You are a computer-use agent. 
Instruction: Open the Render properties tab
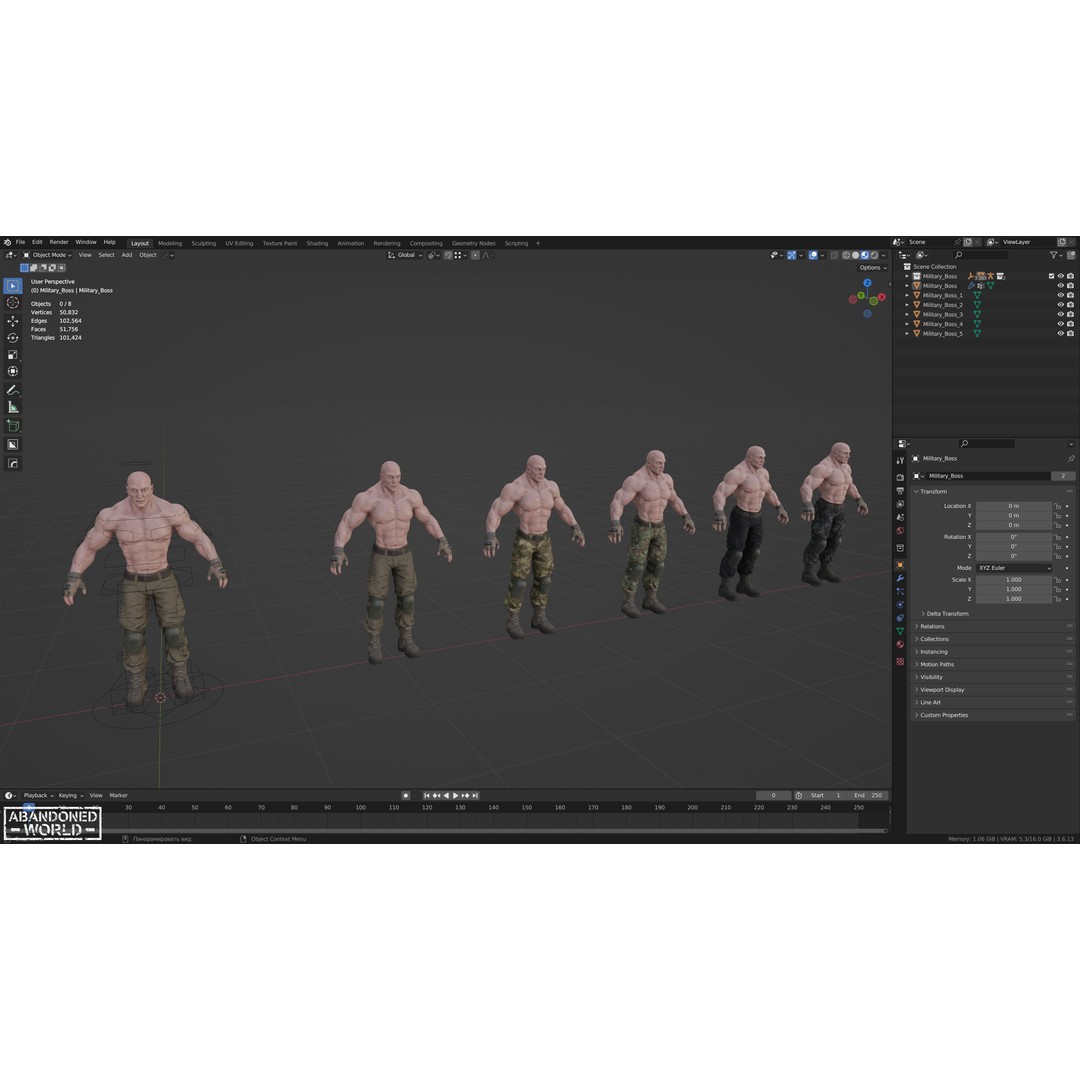(900, 477)
